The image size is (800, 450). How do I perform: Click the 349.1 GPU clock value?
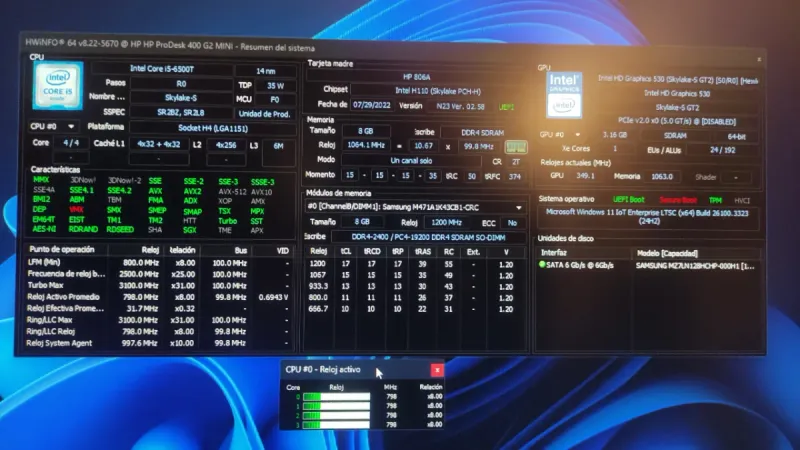point(585,176)
